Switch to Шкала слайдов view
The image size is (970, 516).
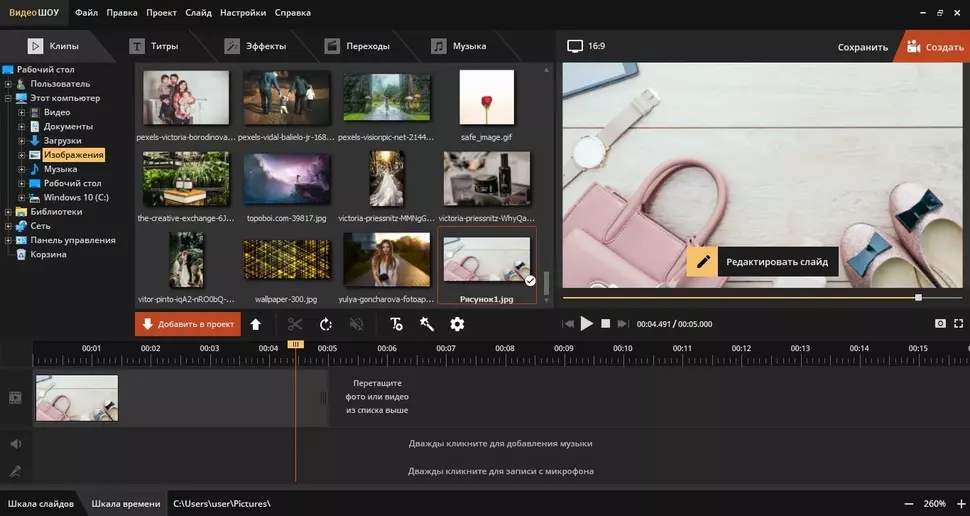[x=41, y=504]
